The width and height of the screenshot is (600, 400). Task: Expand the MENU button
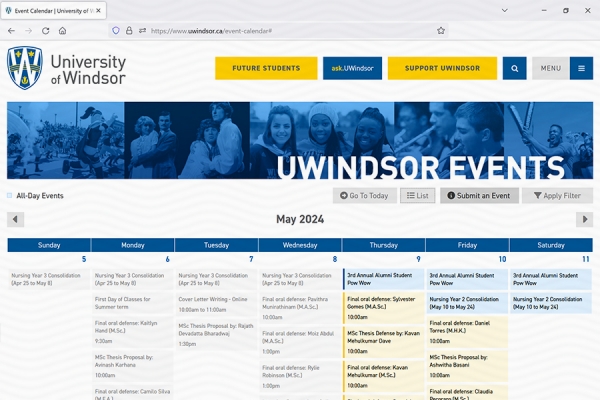click(x=550, y=69)
